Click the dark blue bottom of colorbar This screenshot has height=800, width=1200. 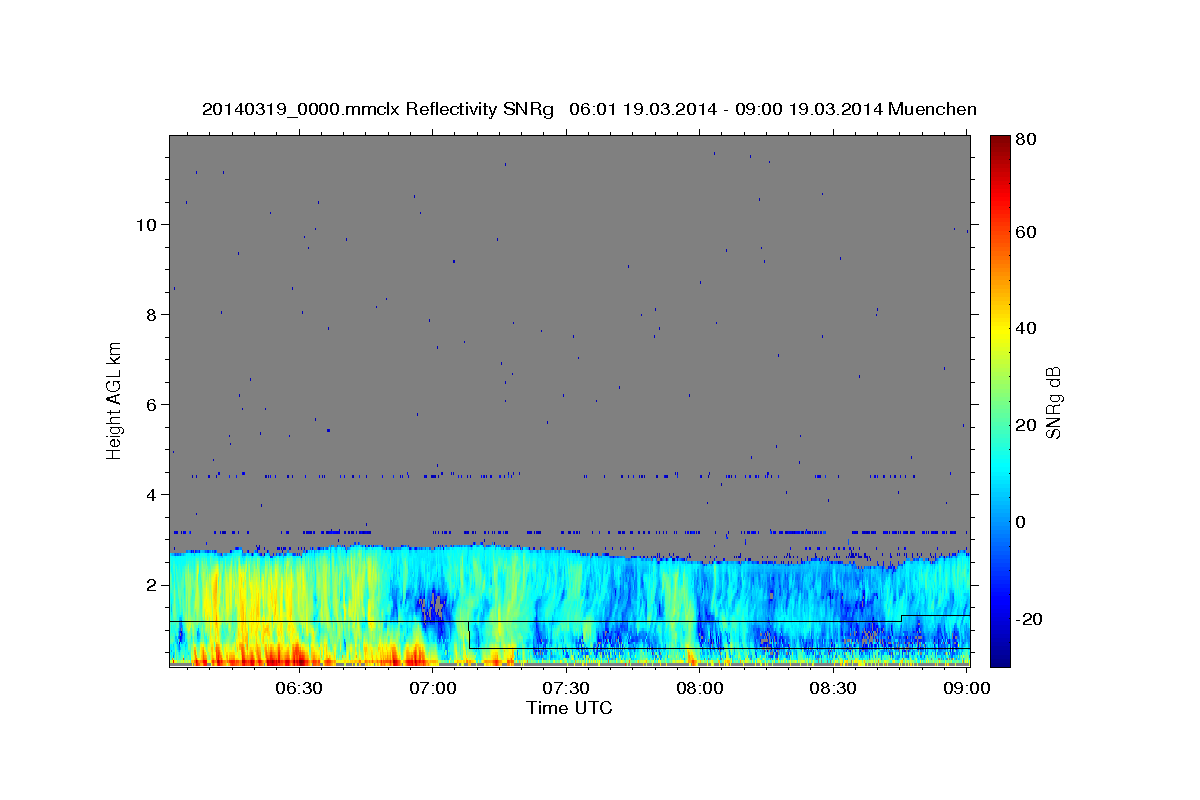tap(1000, 655)
